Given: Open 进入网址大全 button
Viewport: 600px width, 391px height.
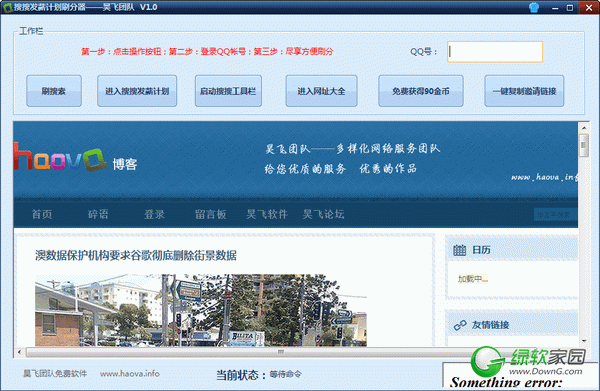Looking at the screenshot, I should point(321,91).
